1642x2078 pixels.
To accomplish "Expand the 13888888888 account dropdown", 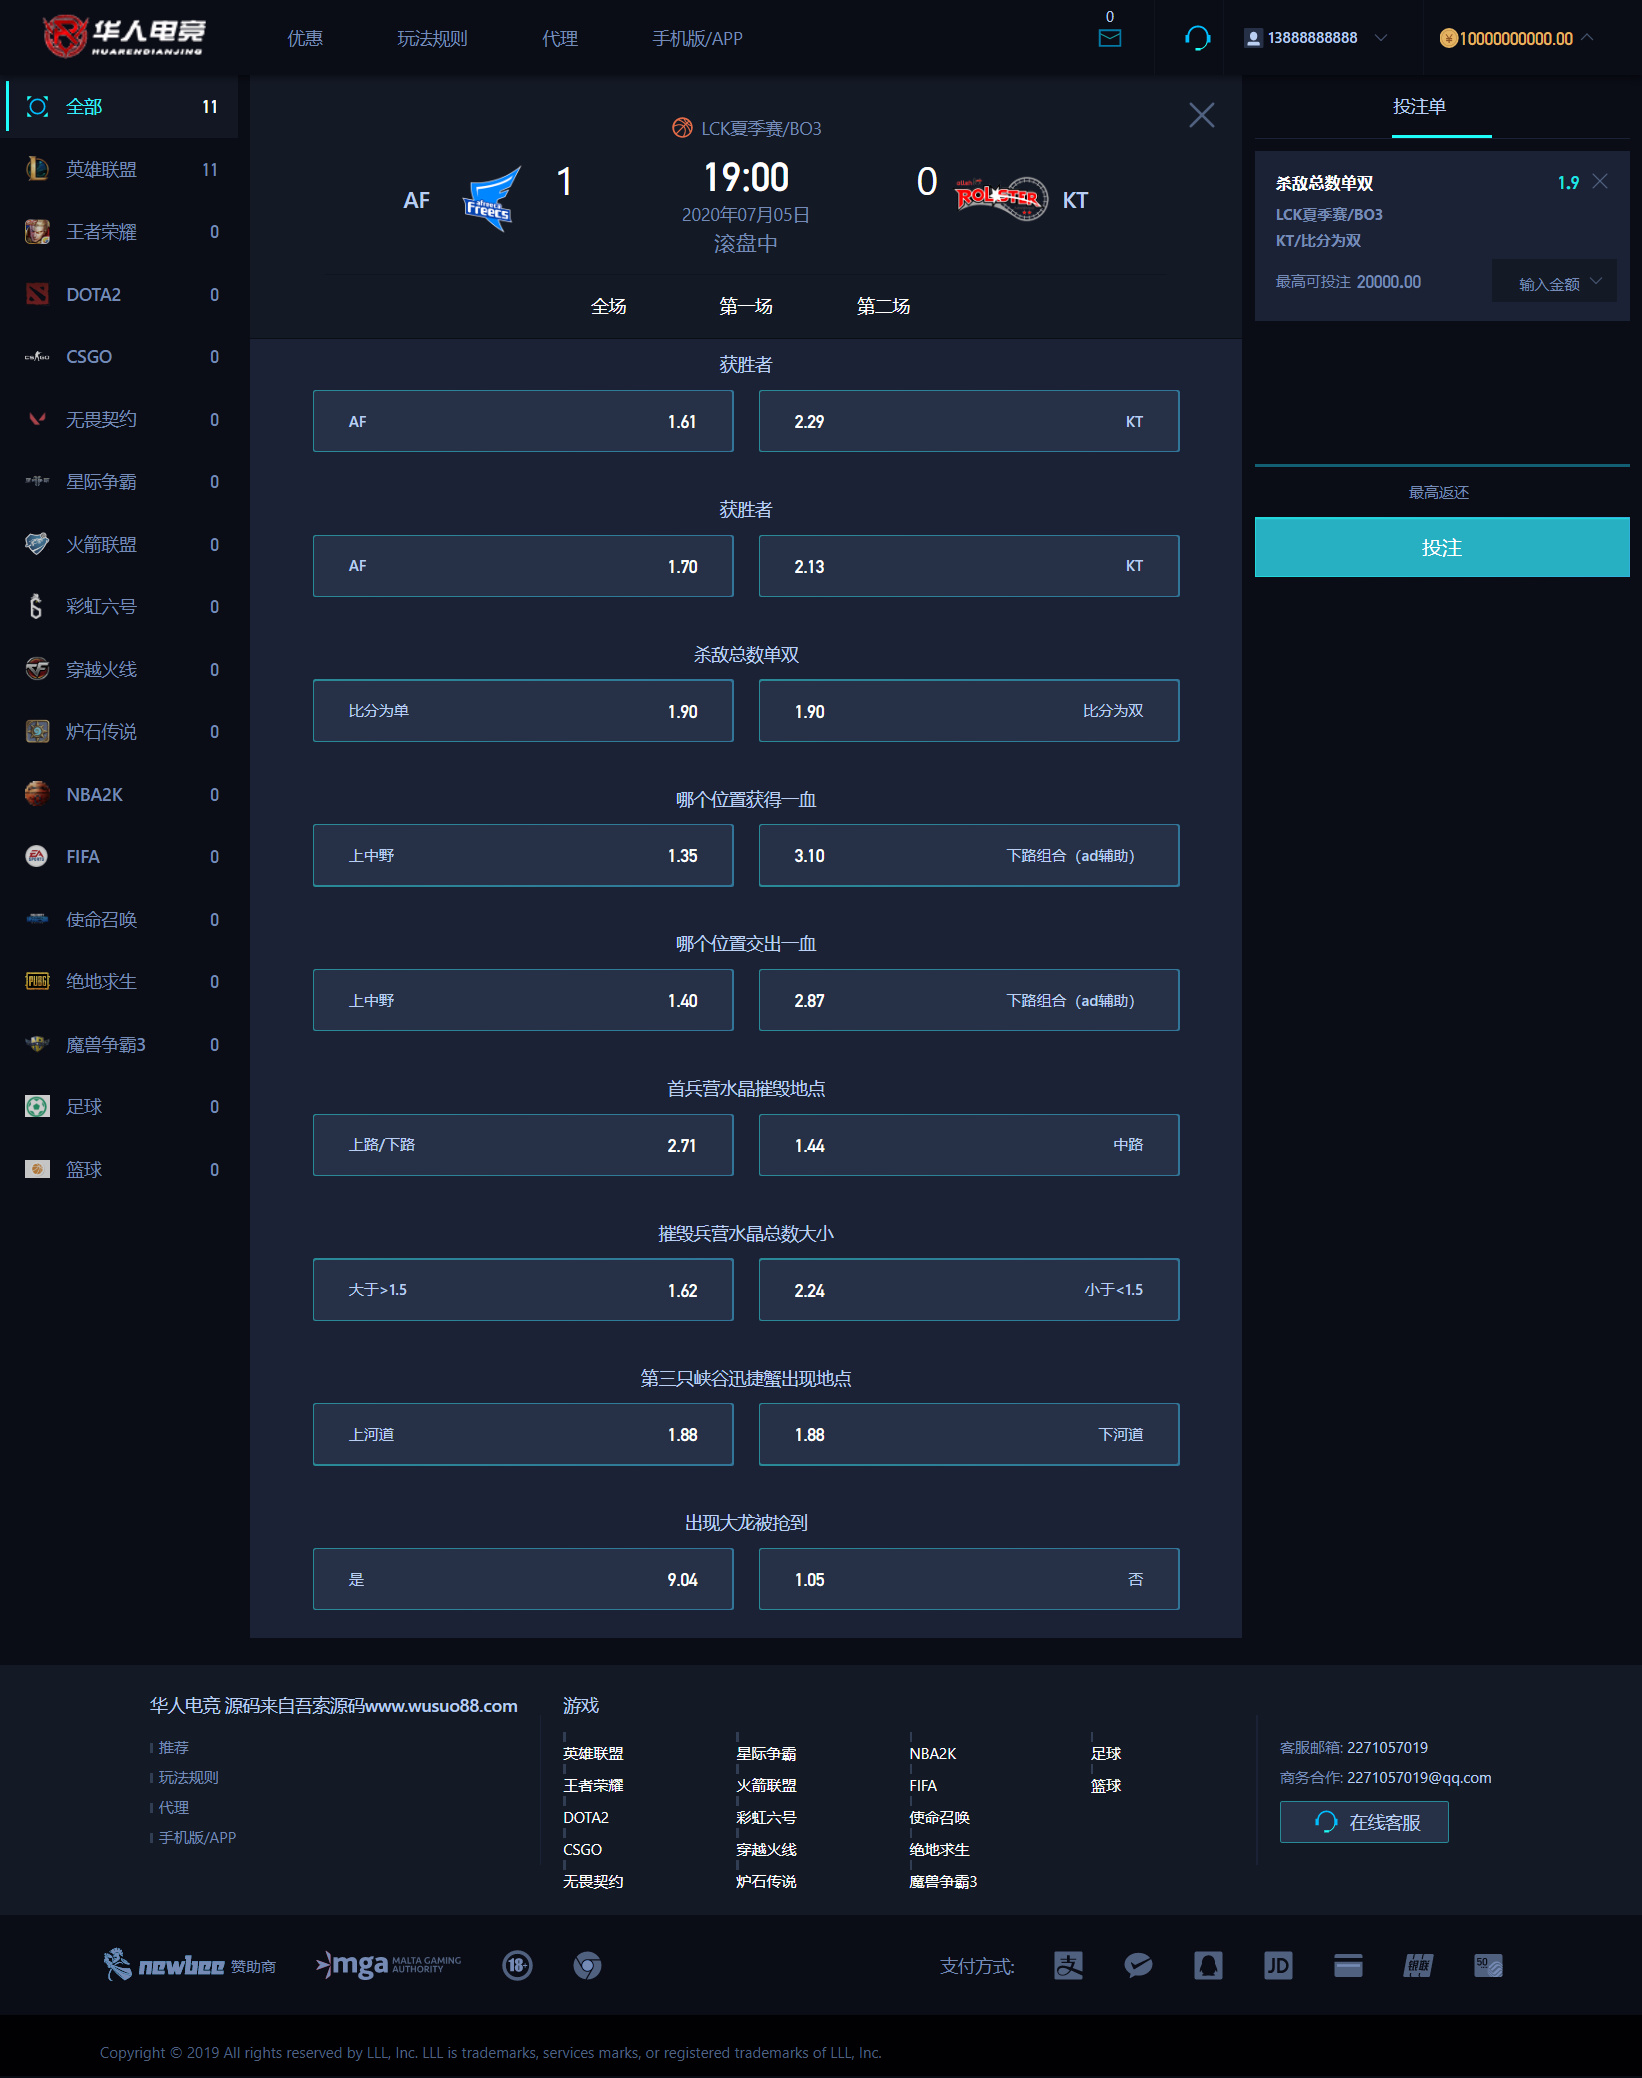I will click(1381, 38).
